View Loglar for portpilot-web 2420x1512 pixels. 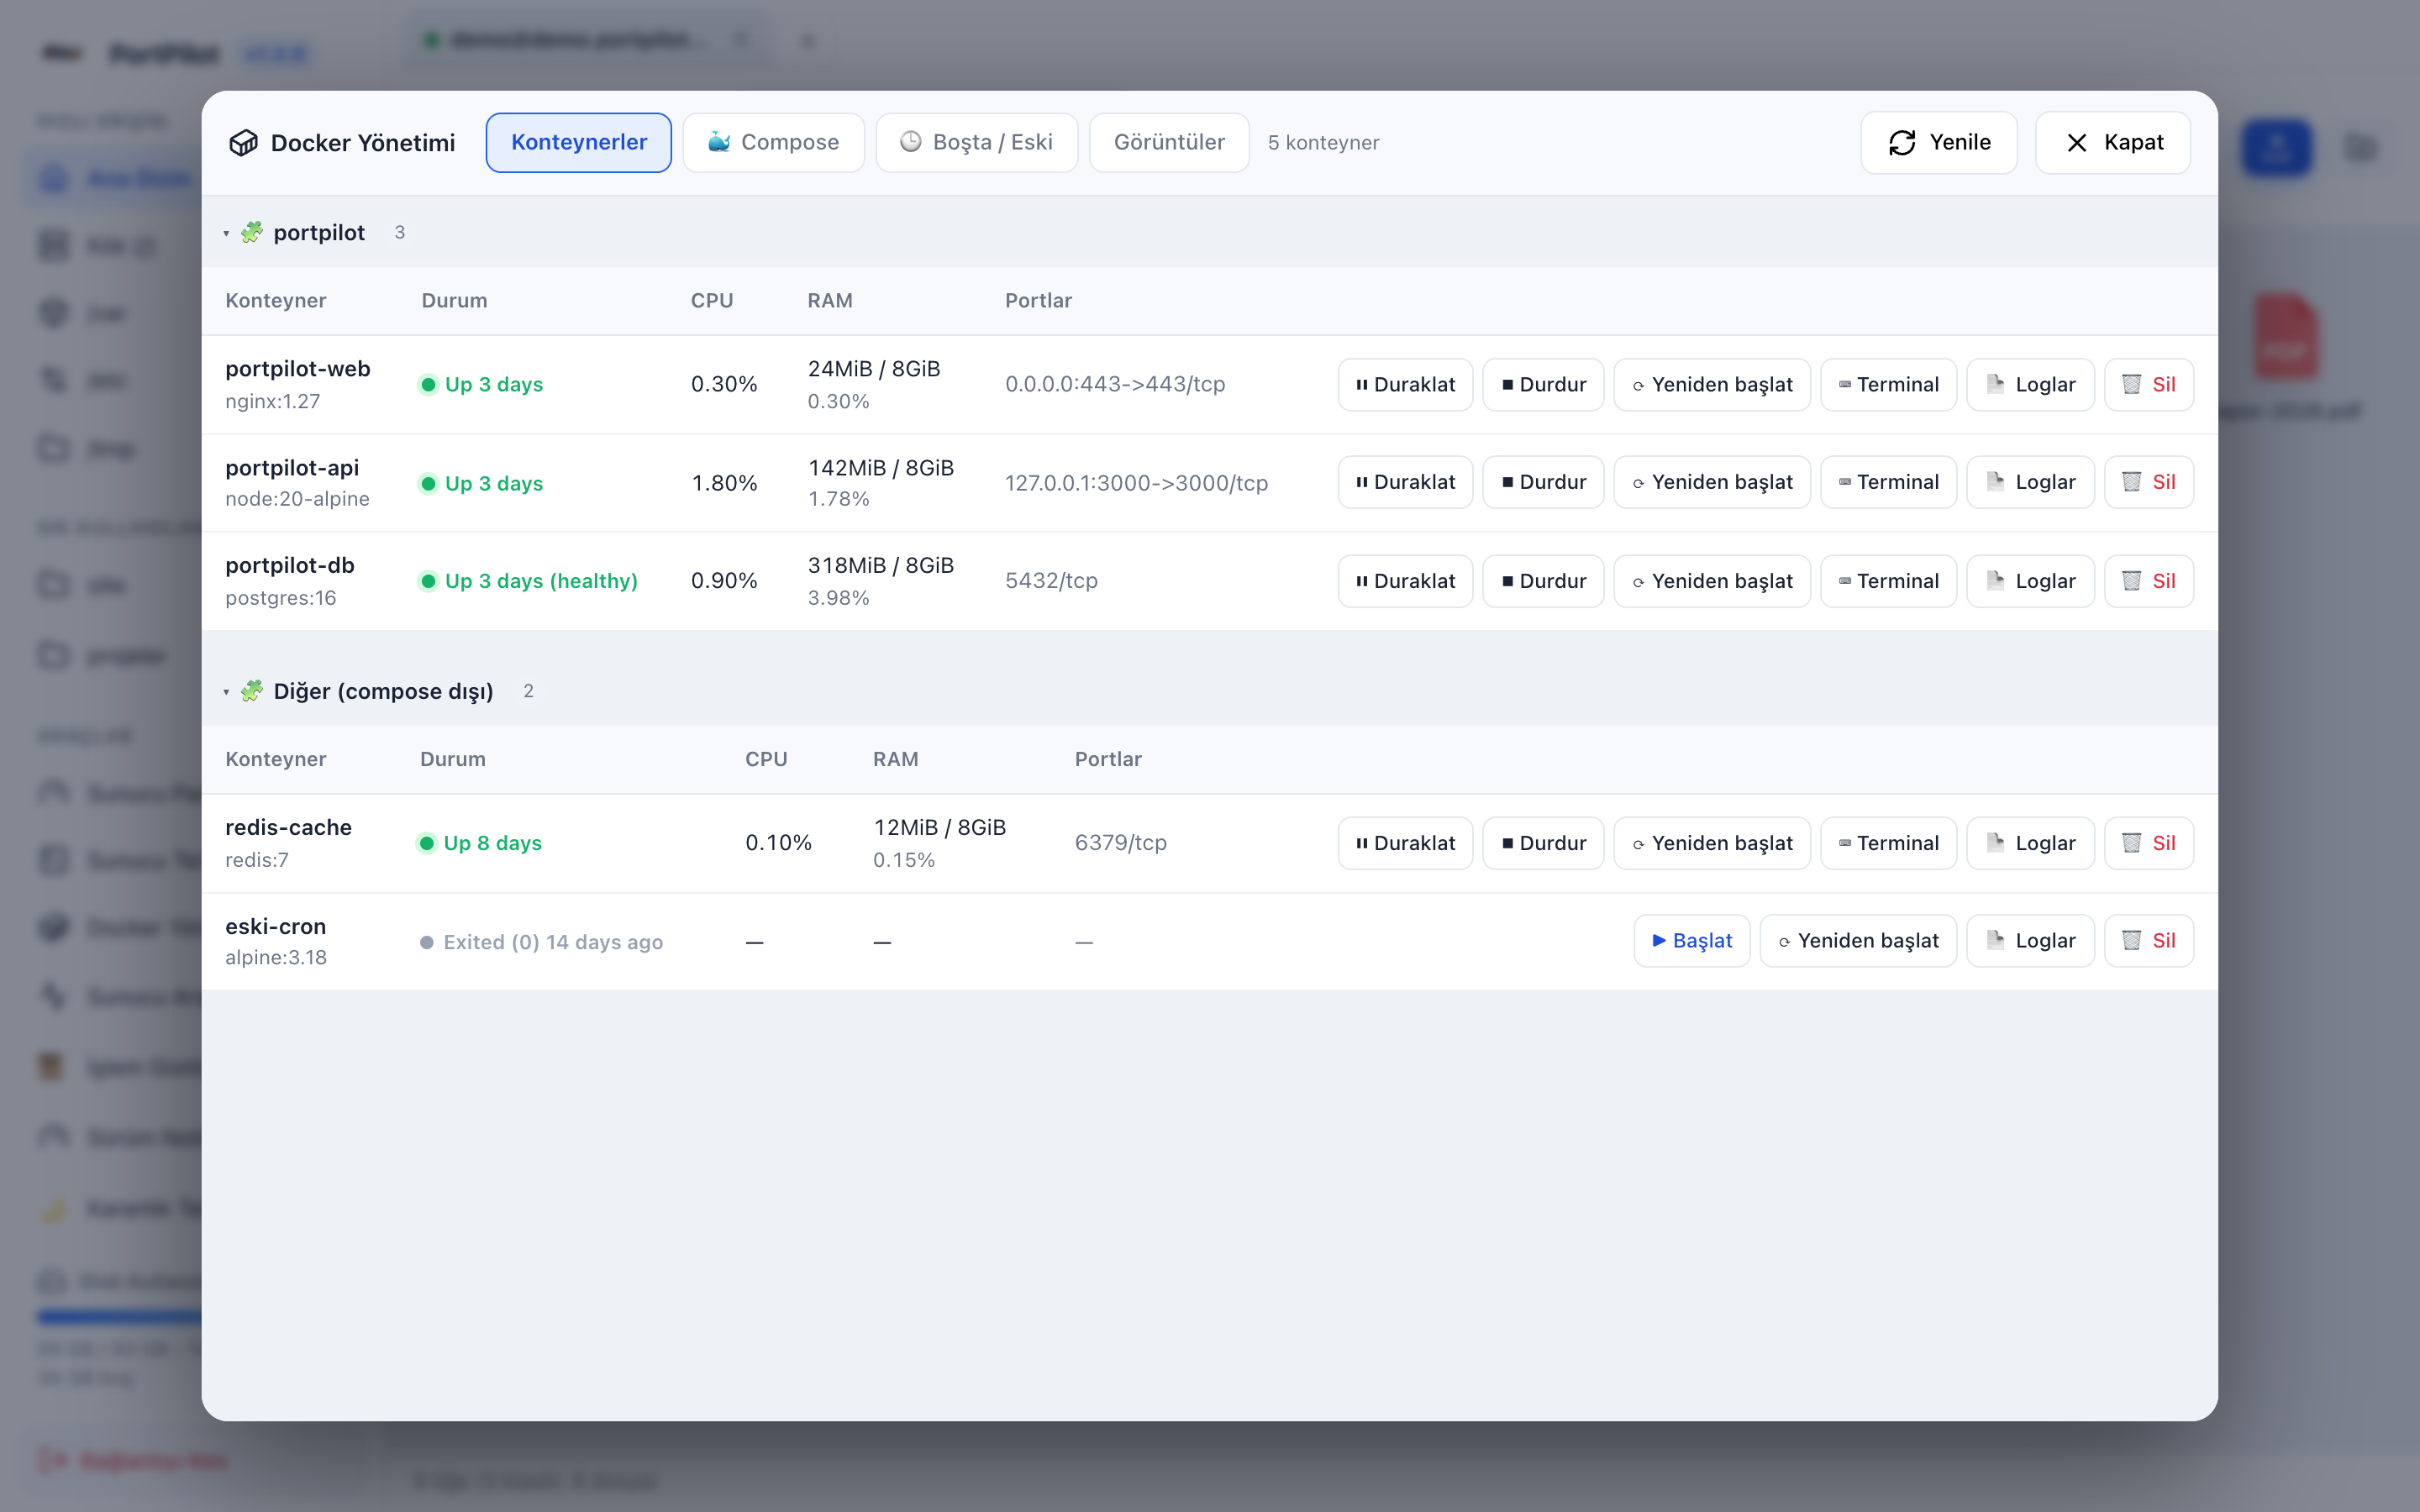(x=2030, y=384)
